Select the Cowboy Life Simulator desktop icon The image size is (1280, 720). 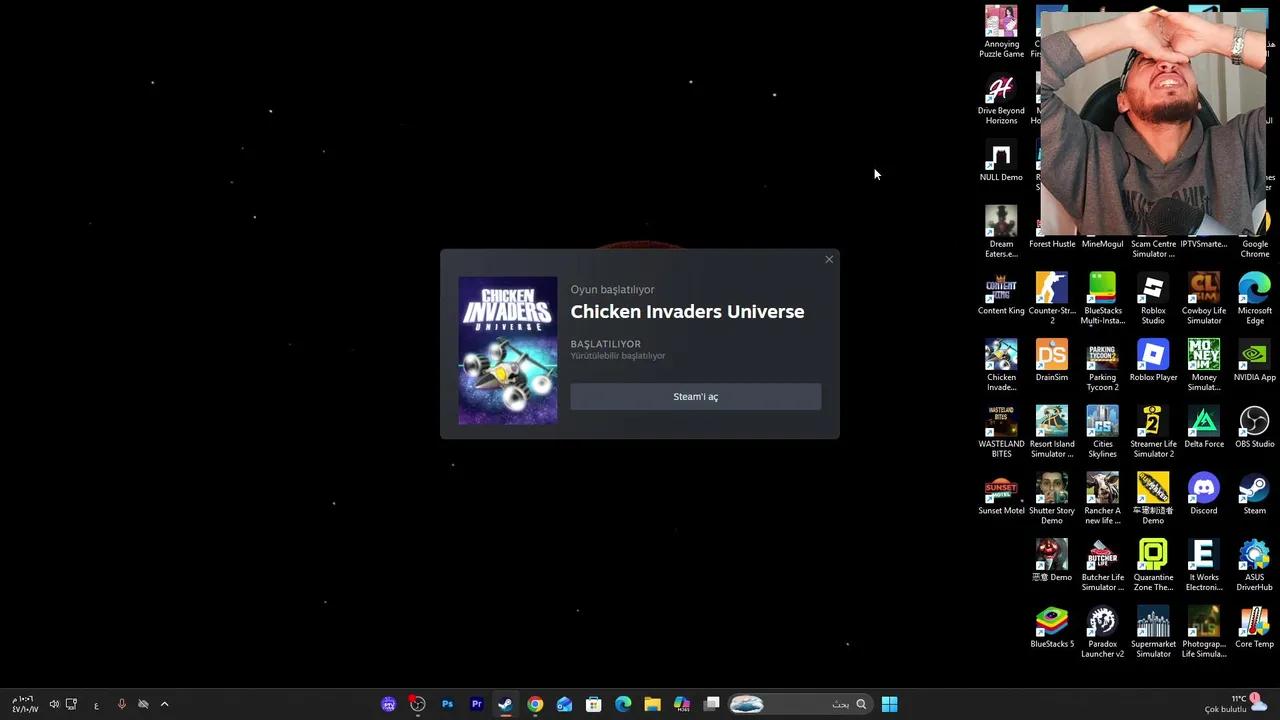(x=1204, y=298)
